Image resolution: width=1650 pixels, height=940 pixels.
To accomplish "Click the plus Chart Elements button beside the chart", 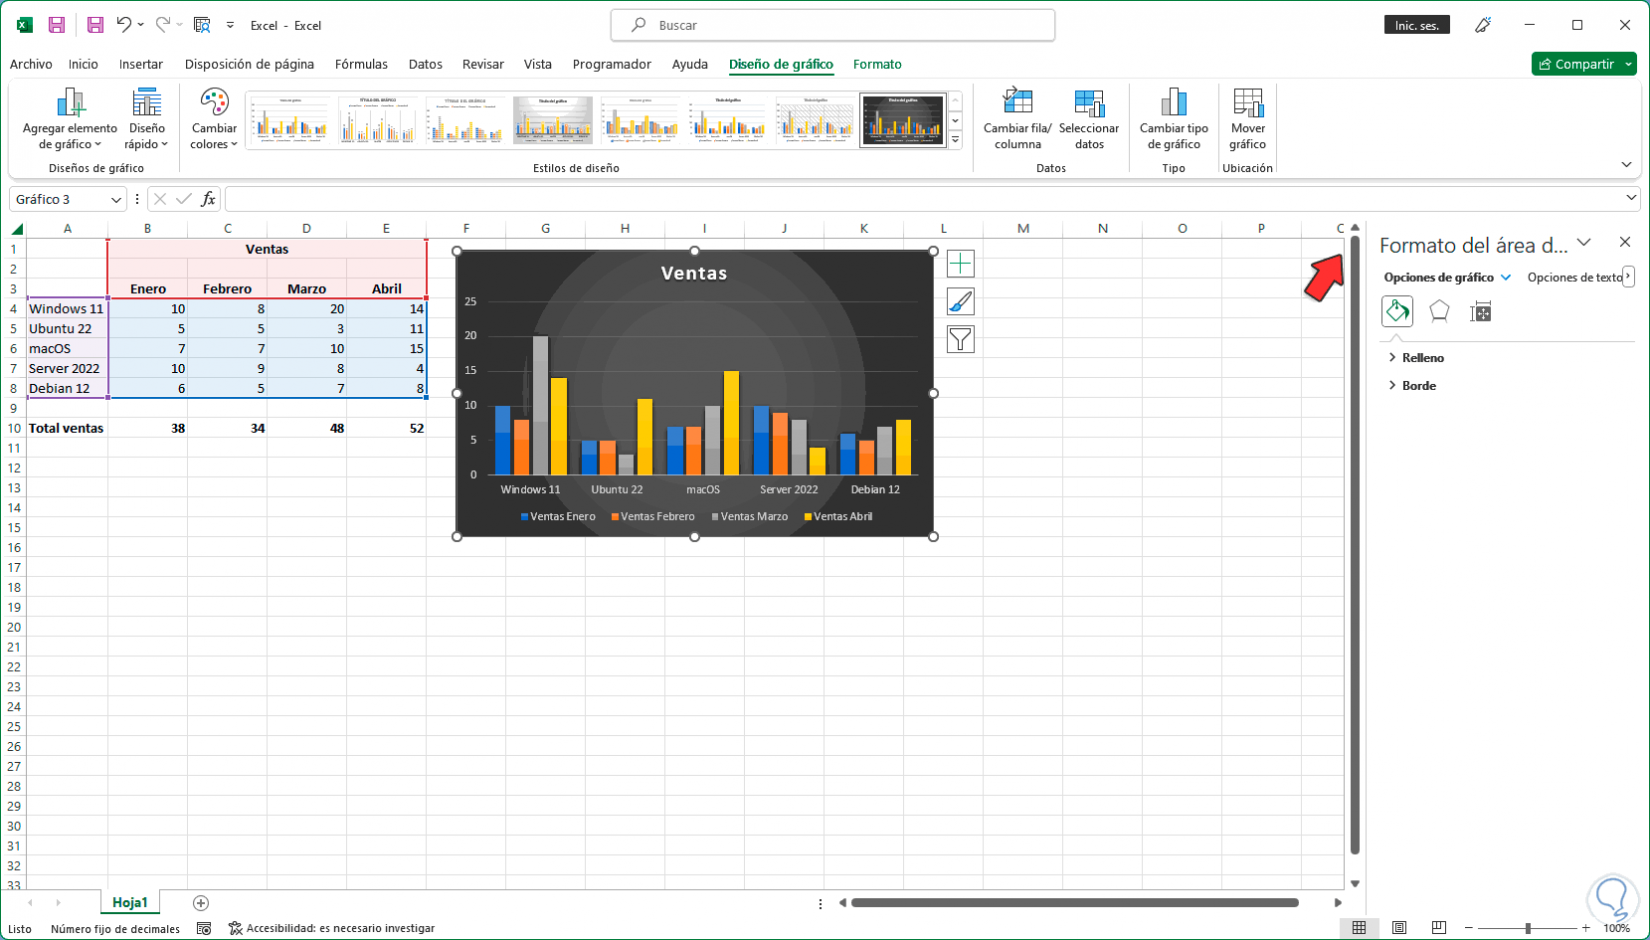I will coord(960,264).
